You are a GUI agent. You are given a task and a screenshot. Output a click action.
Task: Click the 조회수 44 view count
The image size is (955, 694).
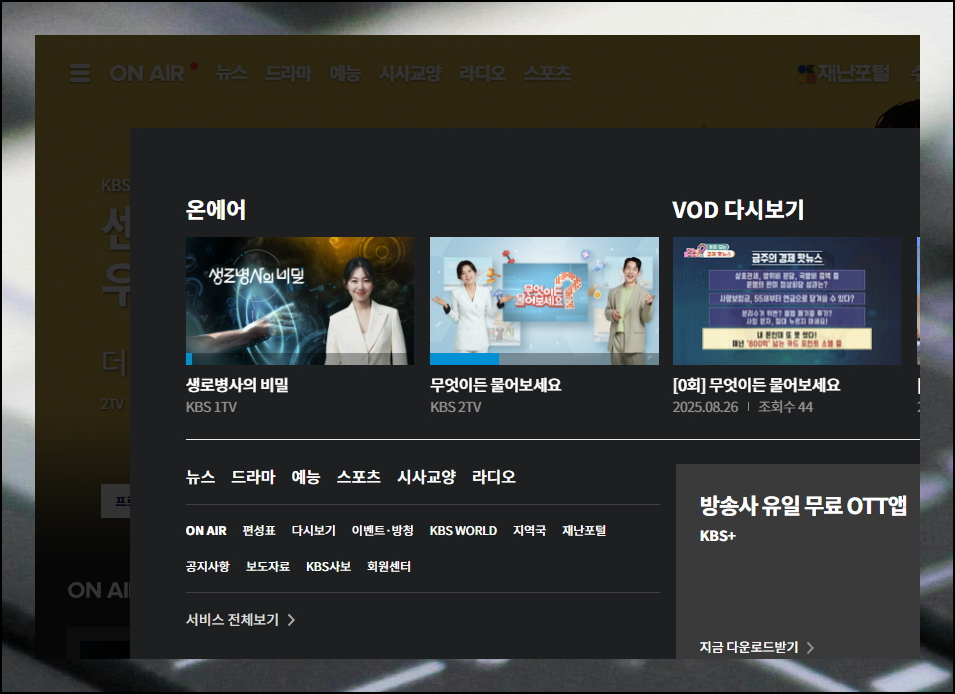point(785,407)
